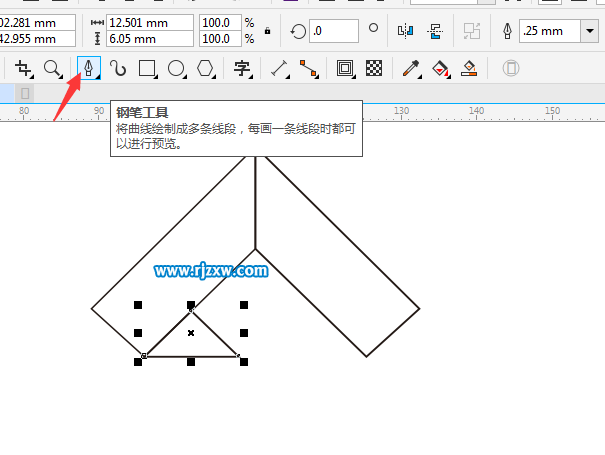This screenshot has width=605, height=455.
Task: Click the triangle's center X marker
Action: pyautogui.click(x=191, y=332)
